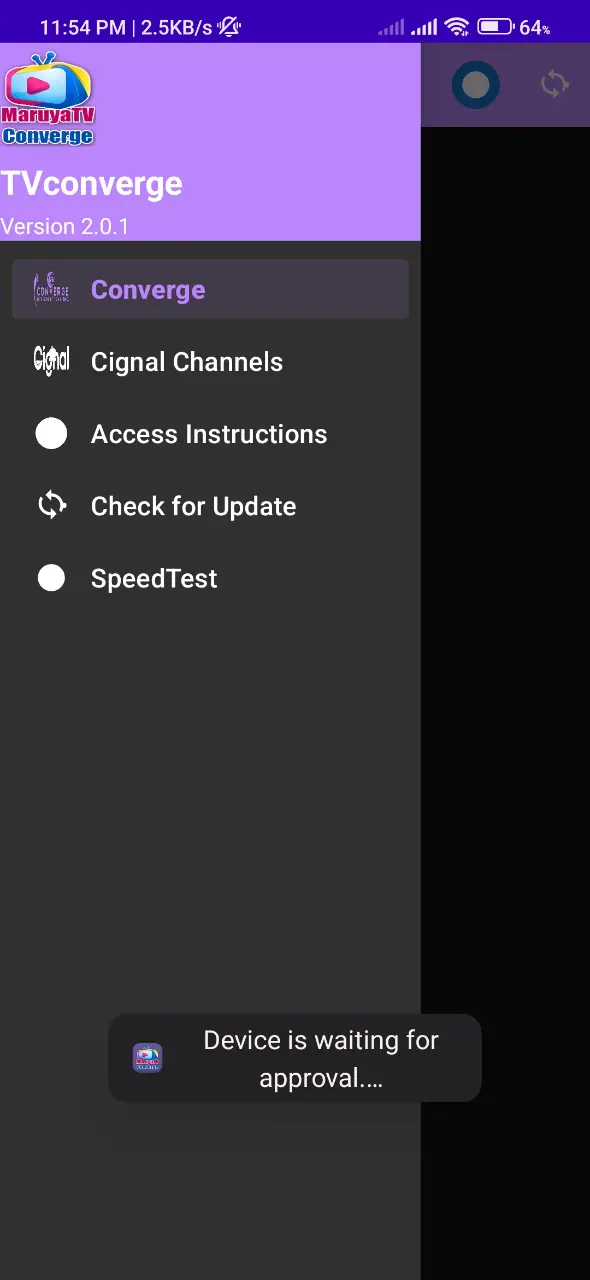The image size is (590, 1280).
Task: Tap the Version 2.0.1 label
Action: tap(65, 227)
